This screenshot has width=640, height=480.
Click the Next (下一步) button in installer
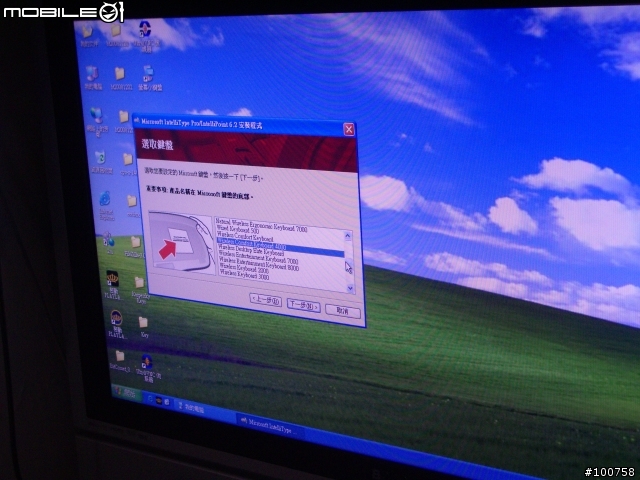[303, 306]
